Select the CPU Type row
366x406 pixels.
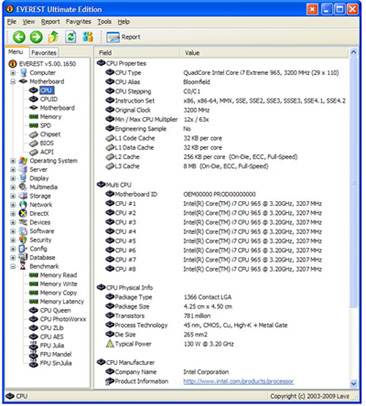[x=223, y=73]
